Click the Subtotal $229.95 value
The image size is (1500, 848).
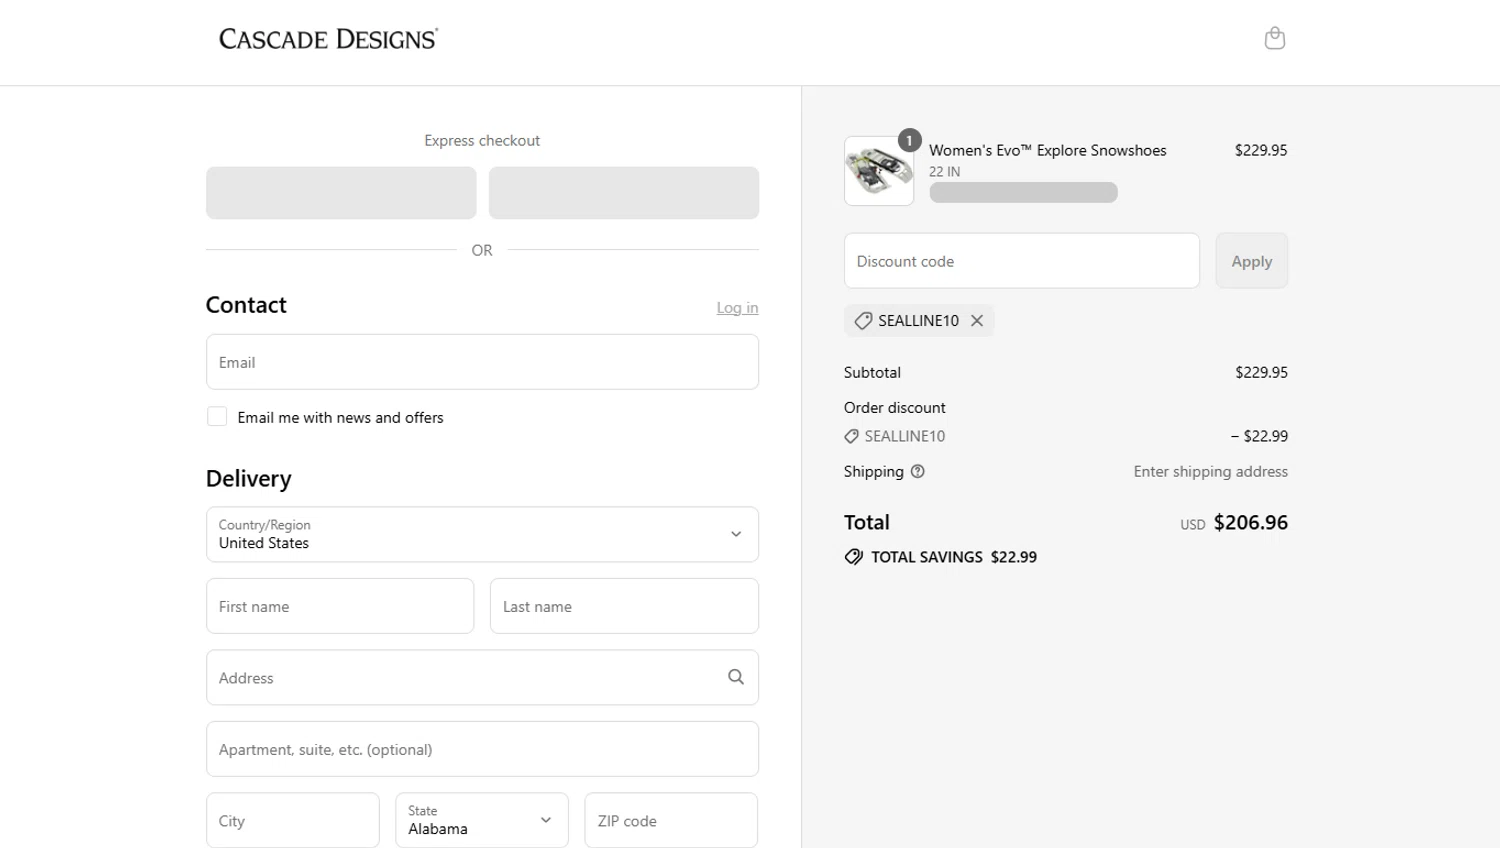pos(1261,372)
